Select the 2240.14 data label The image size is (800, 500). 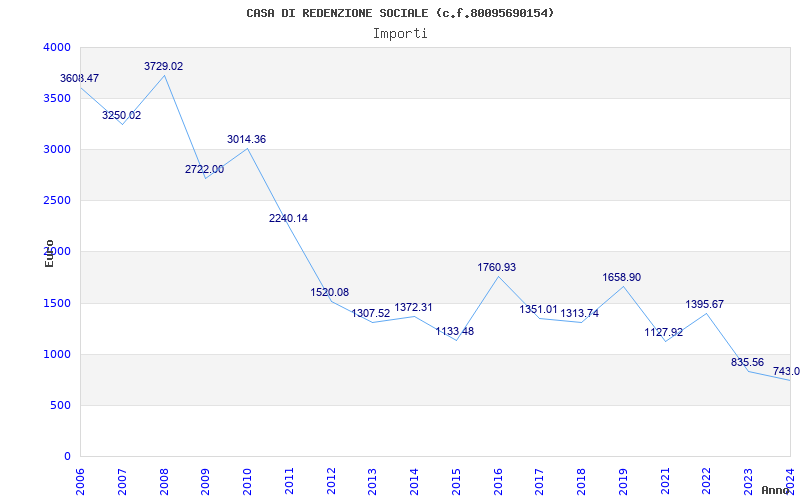click(288, 218)
